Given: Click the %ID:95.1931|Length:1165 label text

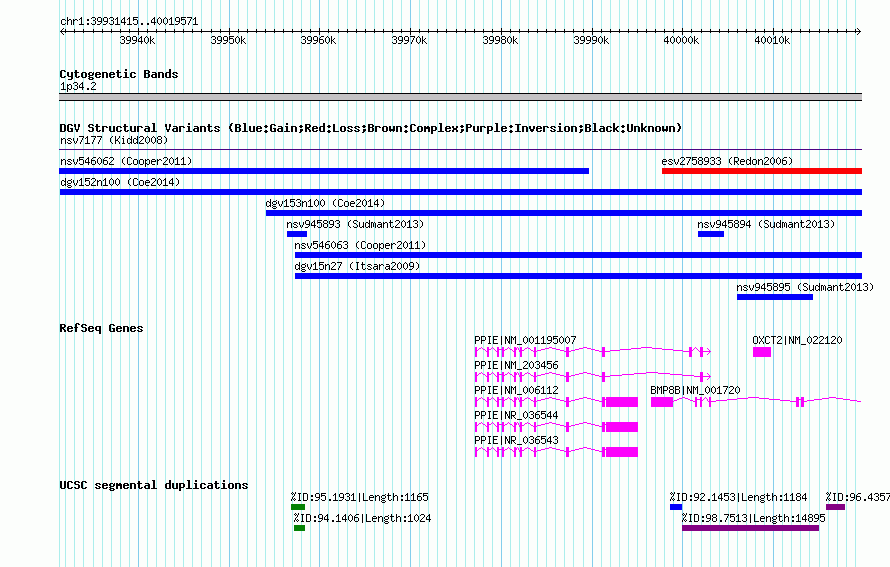Looking at the screenshot, I should coord(360,497).
